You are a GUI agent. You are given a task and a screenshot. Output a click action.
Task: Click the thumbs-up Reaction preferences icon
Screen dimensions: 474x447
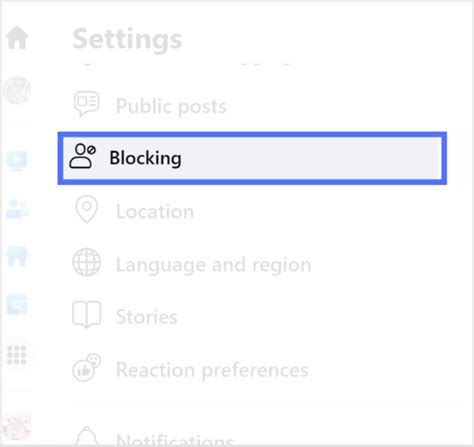point(87,368)
